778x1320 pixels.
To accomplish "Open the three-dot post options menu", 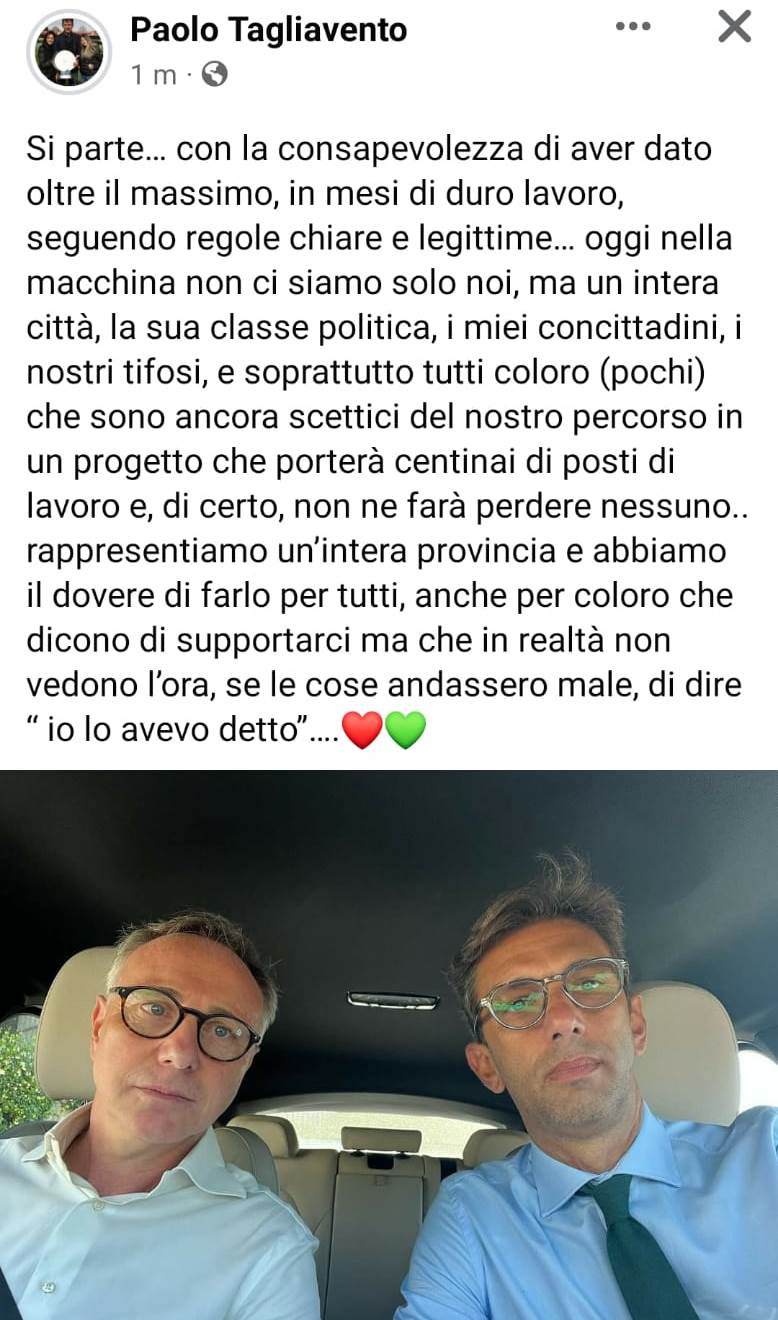I will click(x=633, y=27).
